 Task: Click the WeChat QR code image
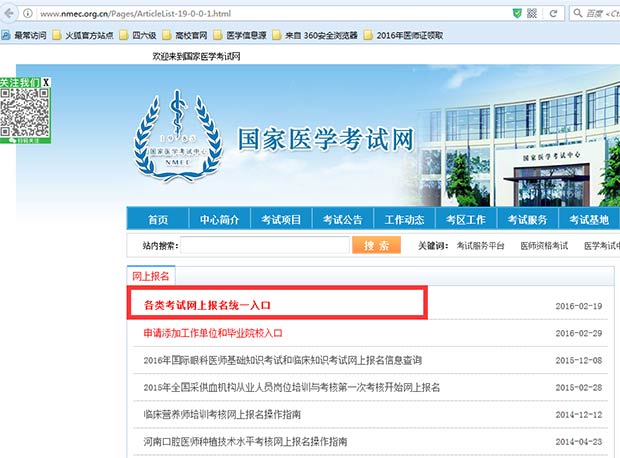coord(24,113)
